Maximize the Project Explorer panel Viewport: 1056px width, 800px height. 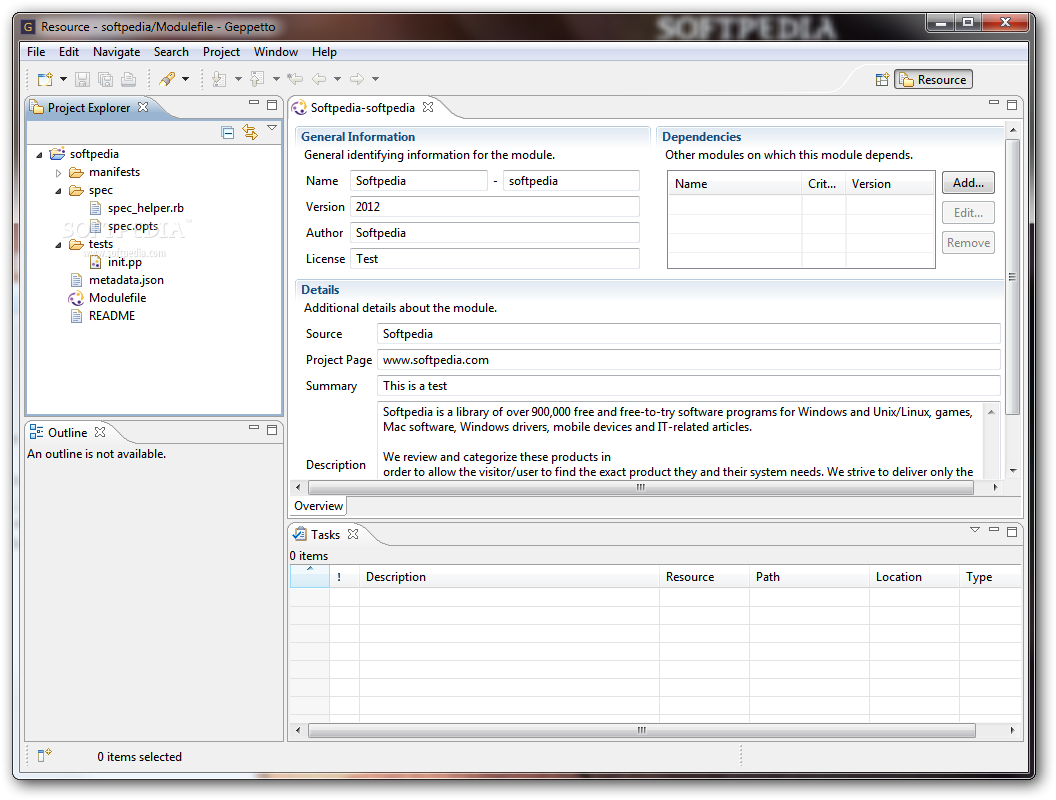(272, 104)
